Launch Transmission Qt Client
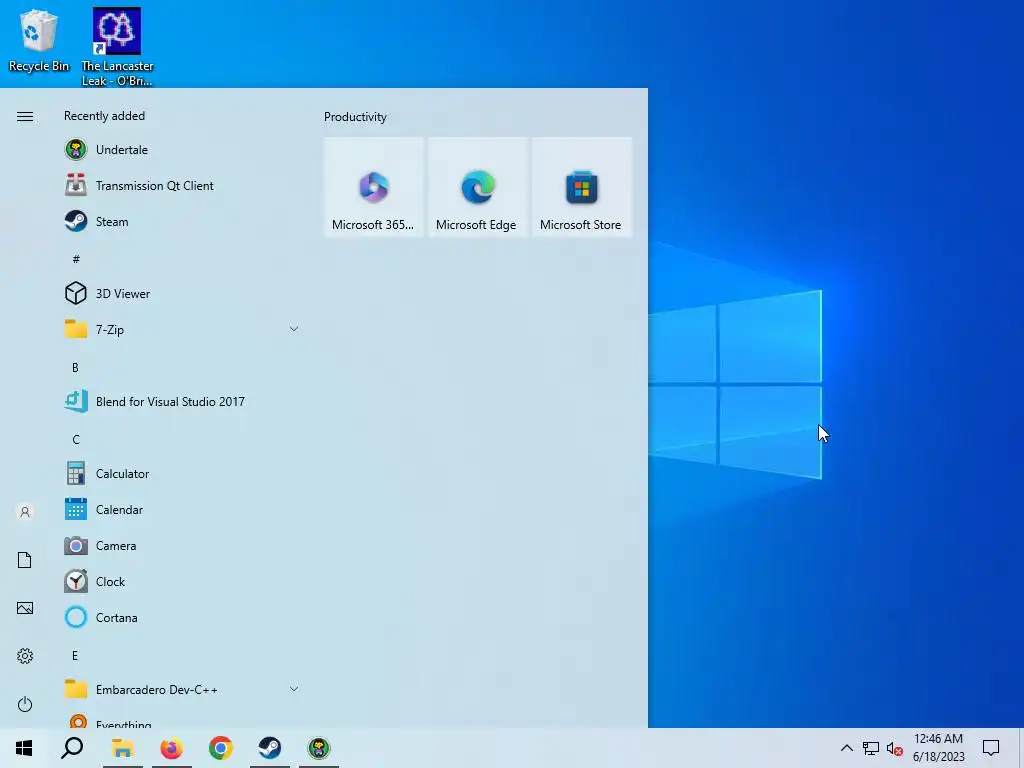Image resolution: width=1024 pixels, height=768 pixels. tap(182, 185)
